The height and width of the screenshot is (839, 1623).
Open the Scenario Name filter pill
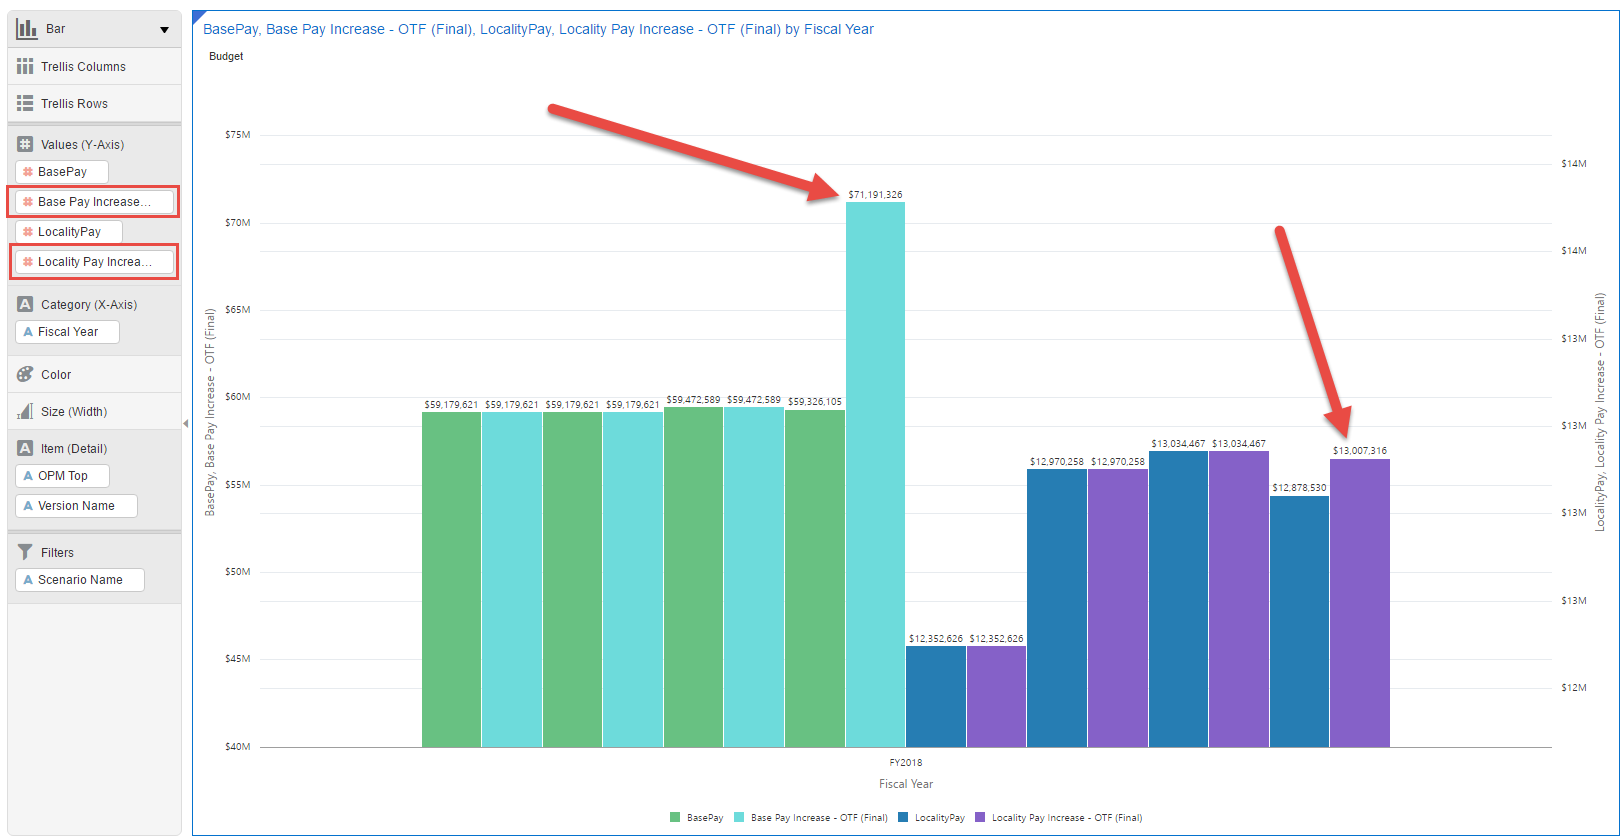(x=80, y=580)
